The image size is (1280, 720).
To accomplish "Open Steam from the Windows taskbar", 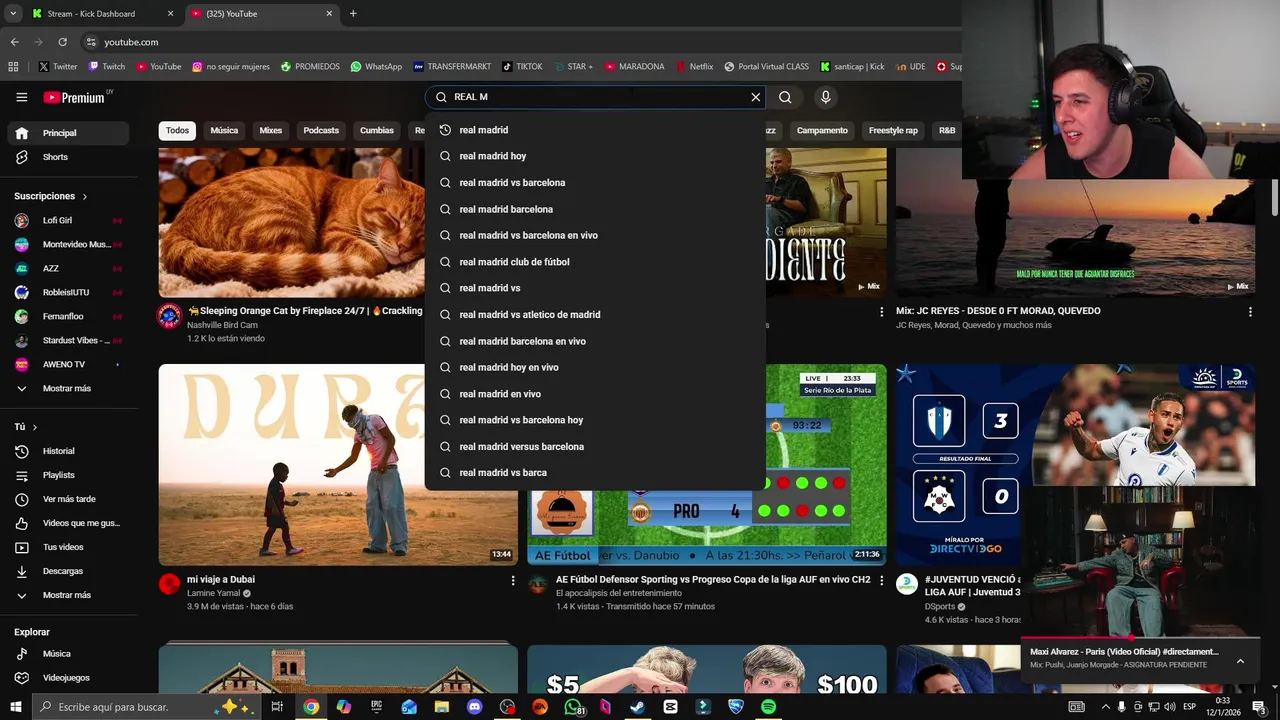I will pos(637,707).
